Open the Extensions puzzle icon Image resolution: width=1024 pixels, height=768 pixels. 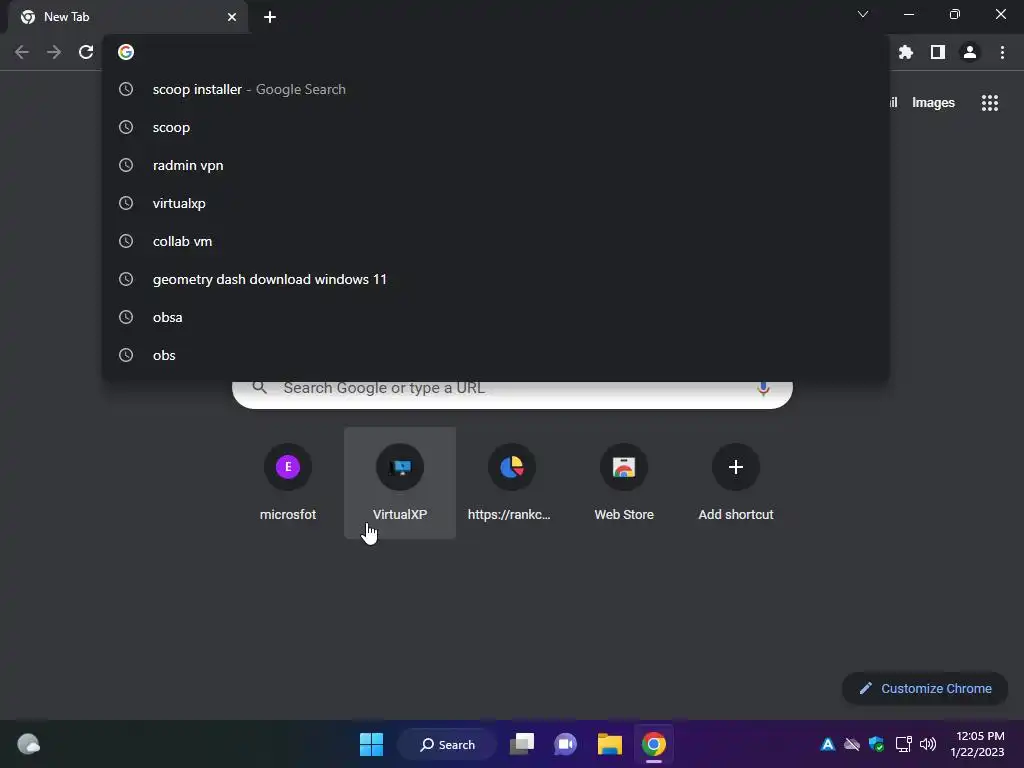(906, 52)
